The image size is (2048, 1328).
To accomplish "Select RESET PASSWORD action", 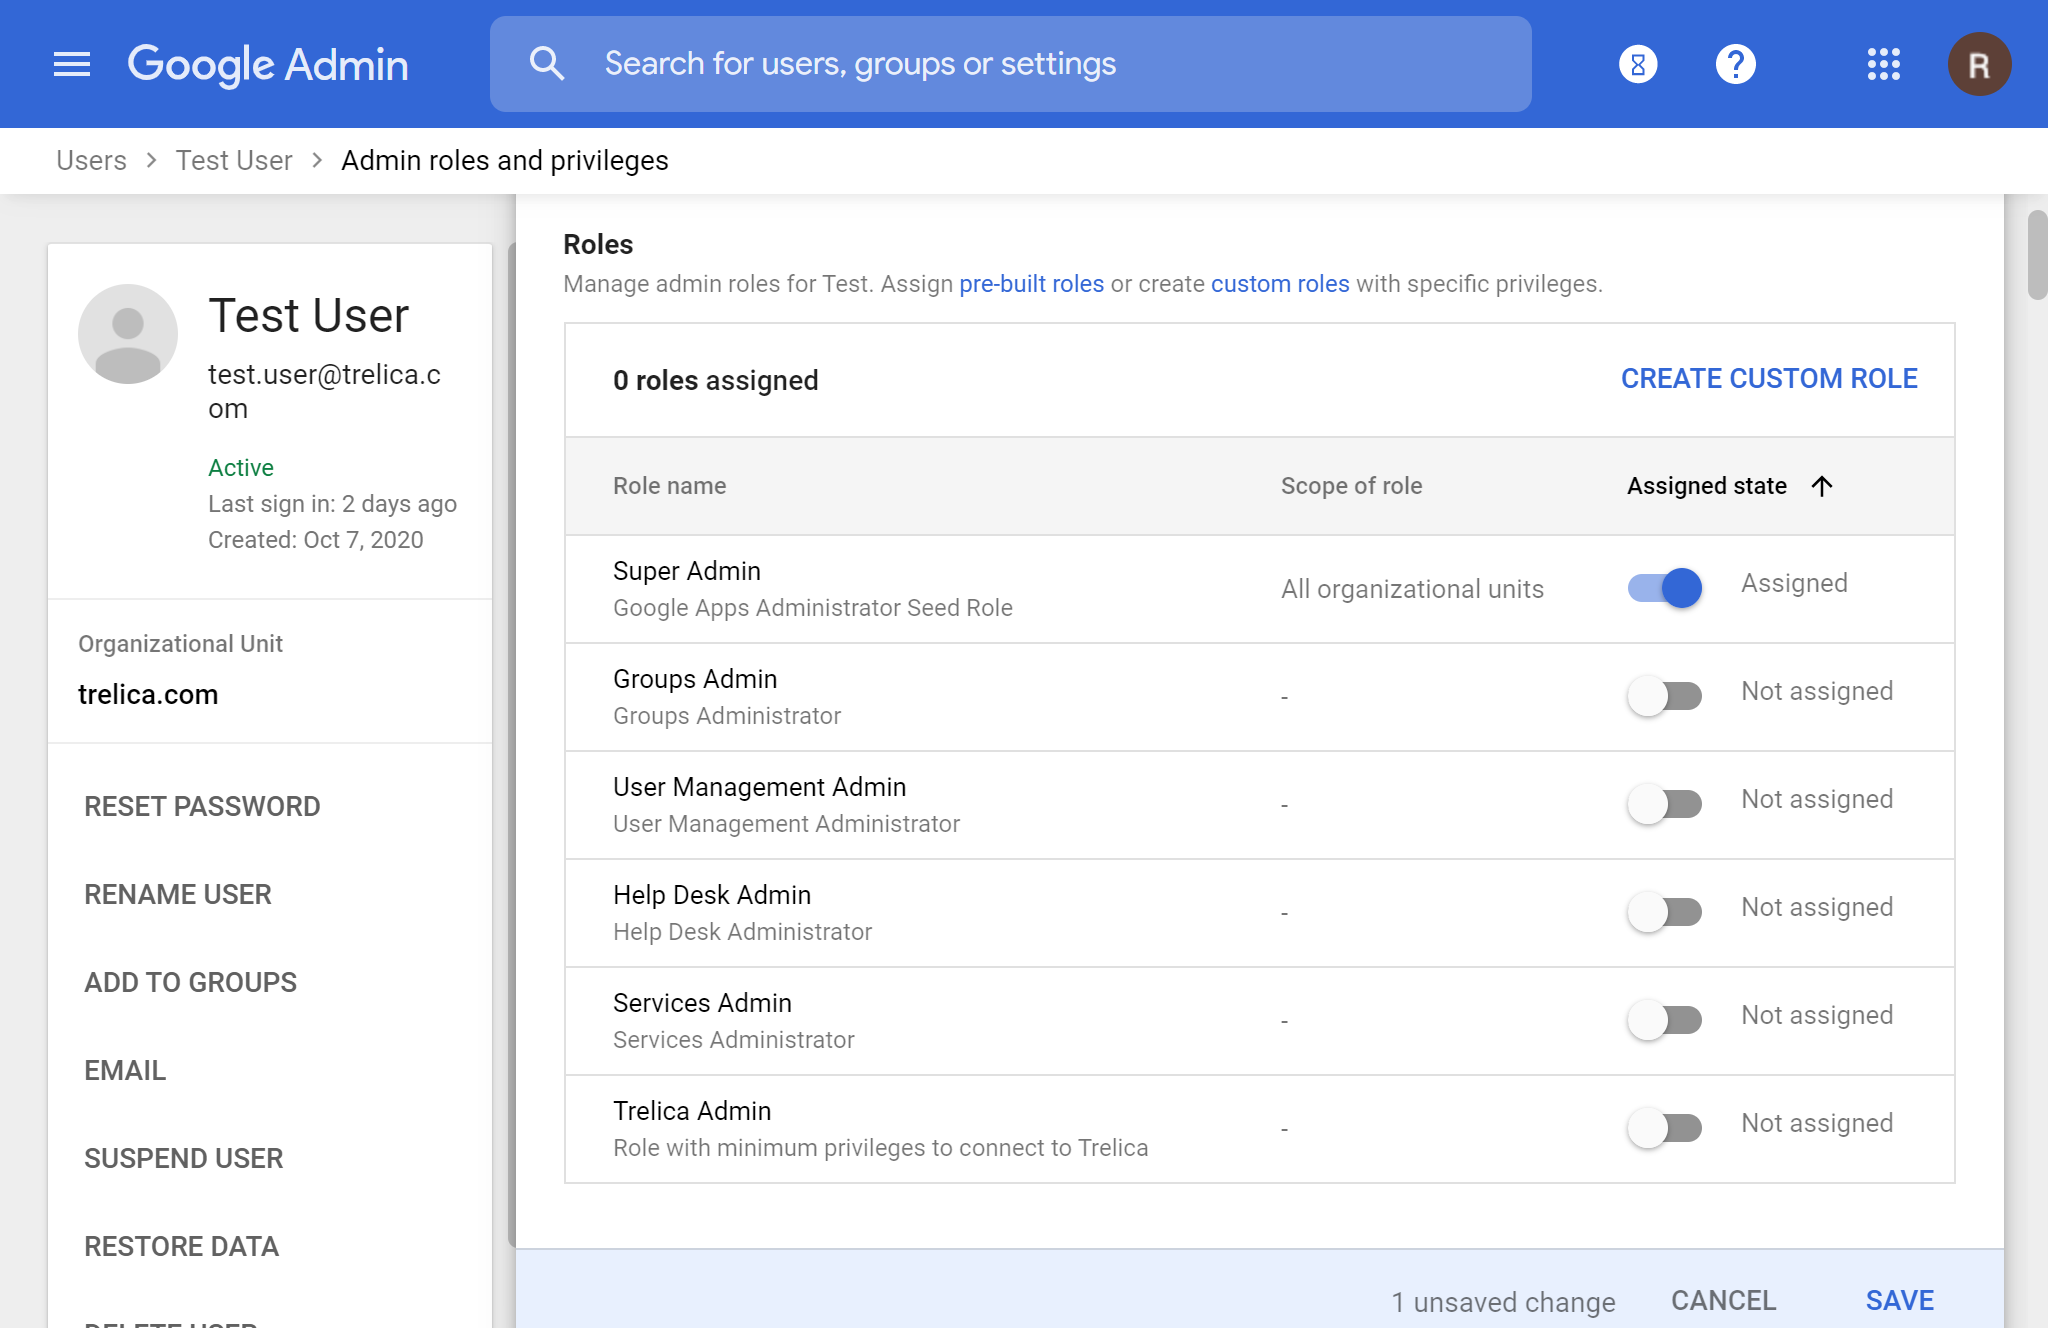I will pyautogui.click(x=202, y=806).
